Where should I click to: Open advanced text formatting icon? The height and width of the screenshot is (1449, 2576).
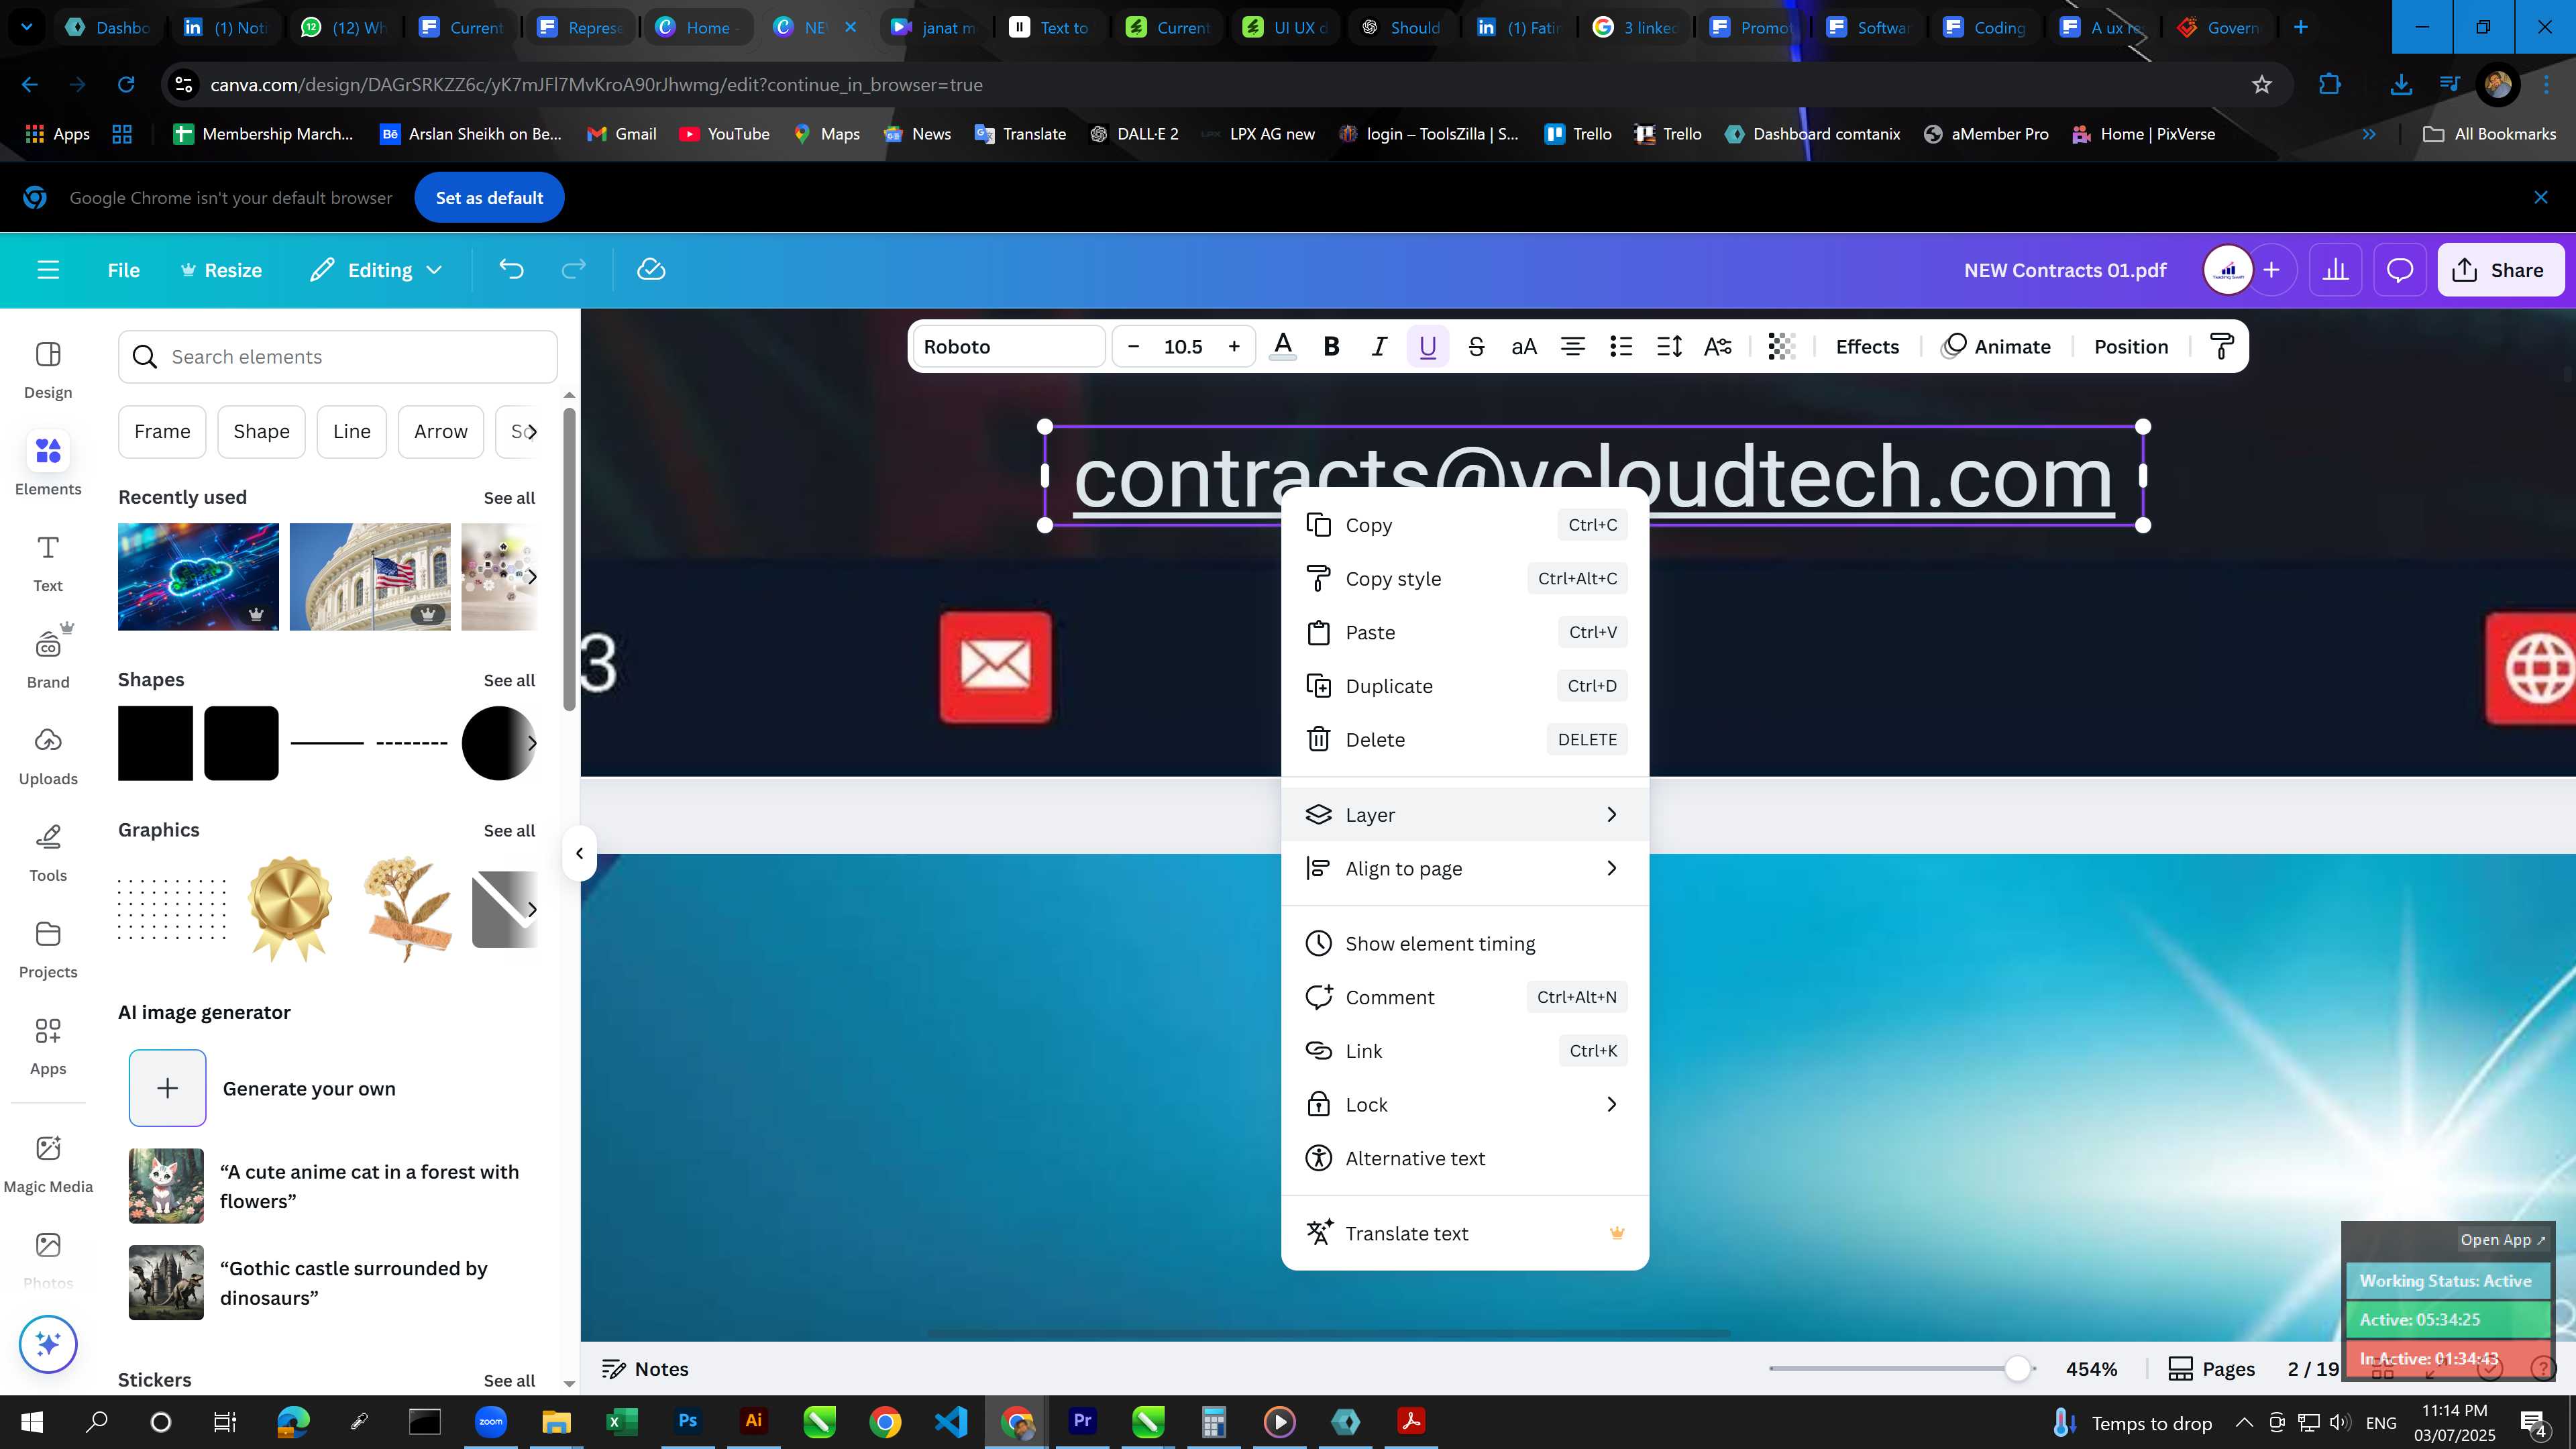[x=1718, y=347]
